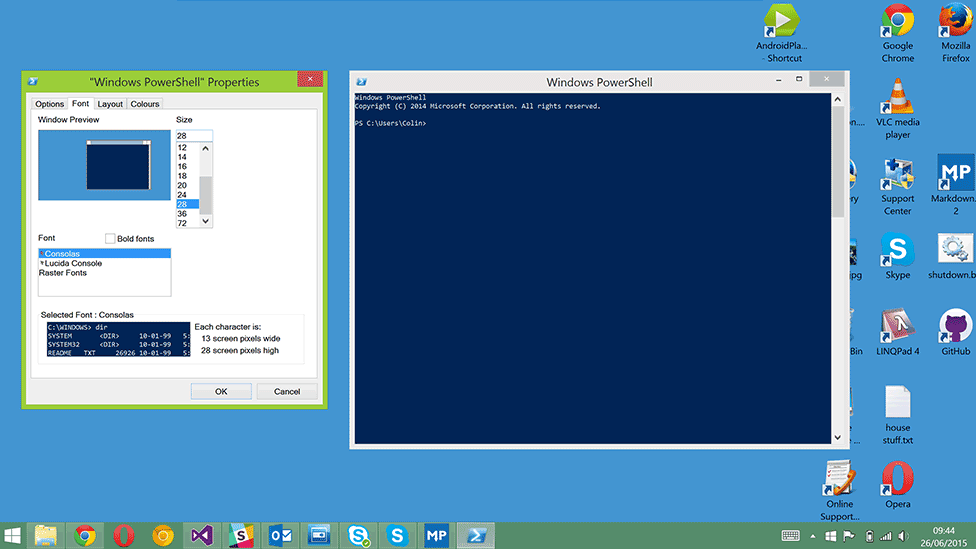Open the GitHub desktop icon
The width and height of the screenshot is (976, 549).
point(955,333)
